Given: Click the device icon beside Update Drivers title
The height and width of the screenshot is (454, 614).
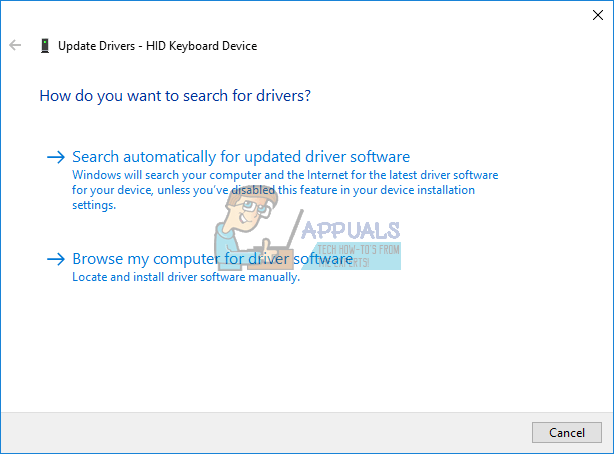Looking at the screenshot, I should pos(45,46).
